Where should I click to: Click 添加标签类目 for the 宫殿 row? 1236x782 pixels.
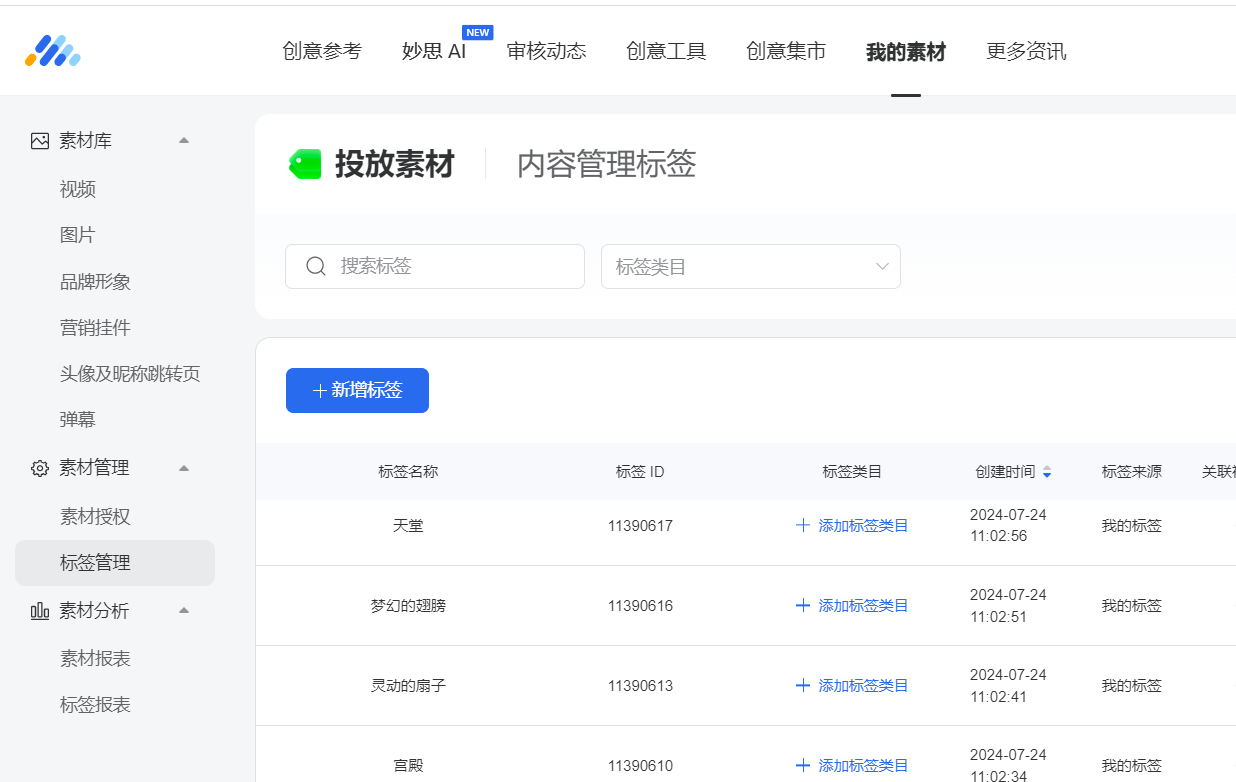pyautogui.click(x=852, y=766)
